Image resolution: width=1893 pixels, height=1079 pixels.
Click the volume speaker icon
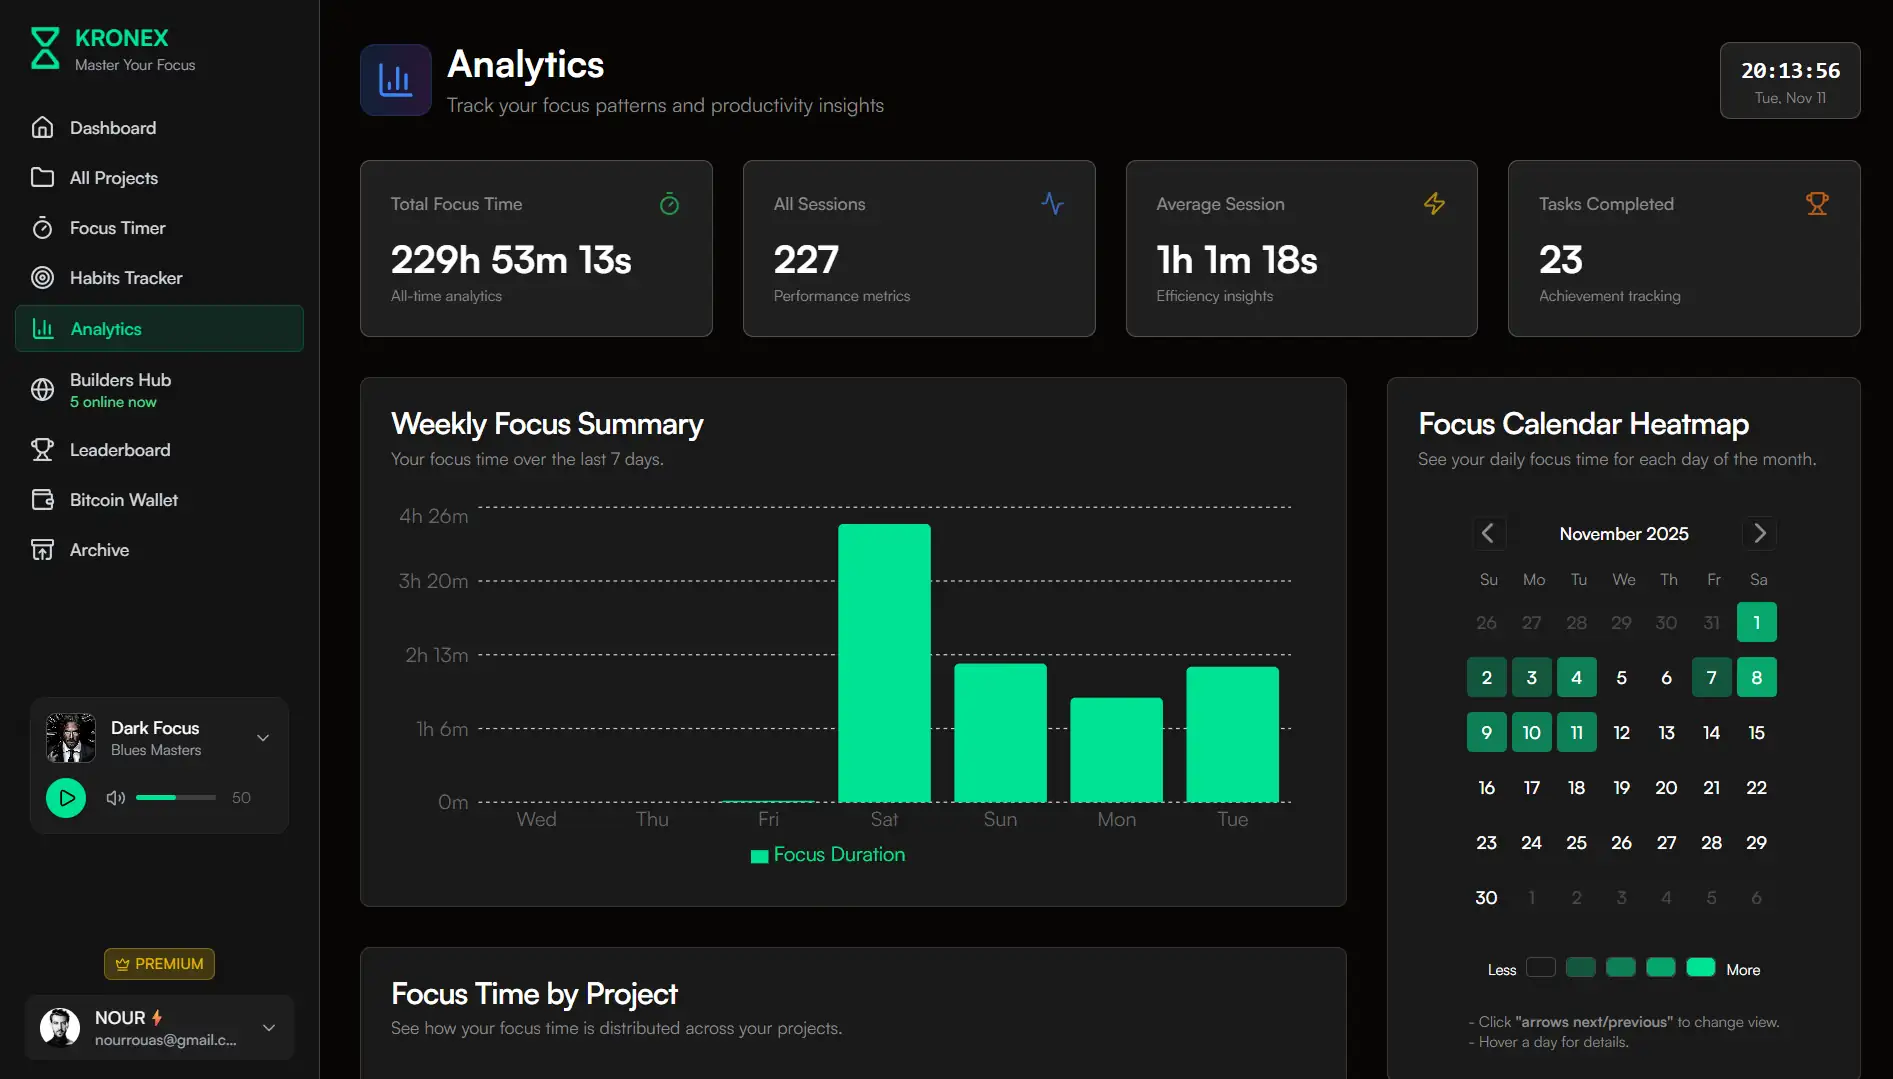[x=115, y=798]
